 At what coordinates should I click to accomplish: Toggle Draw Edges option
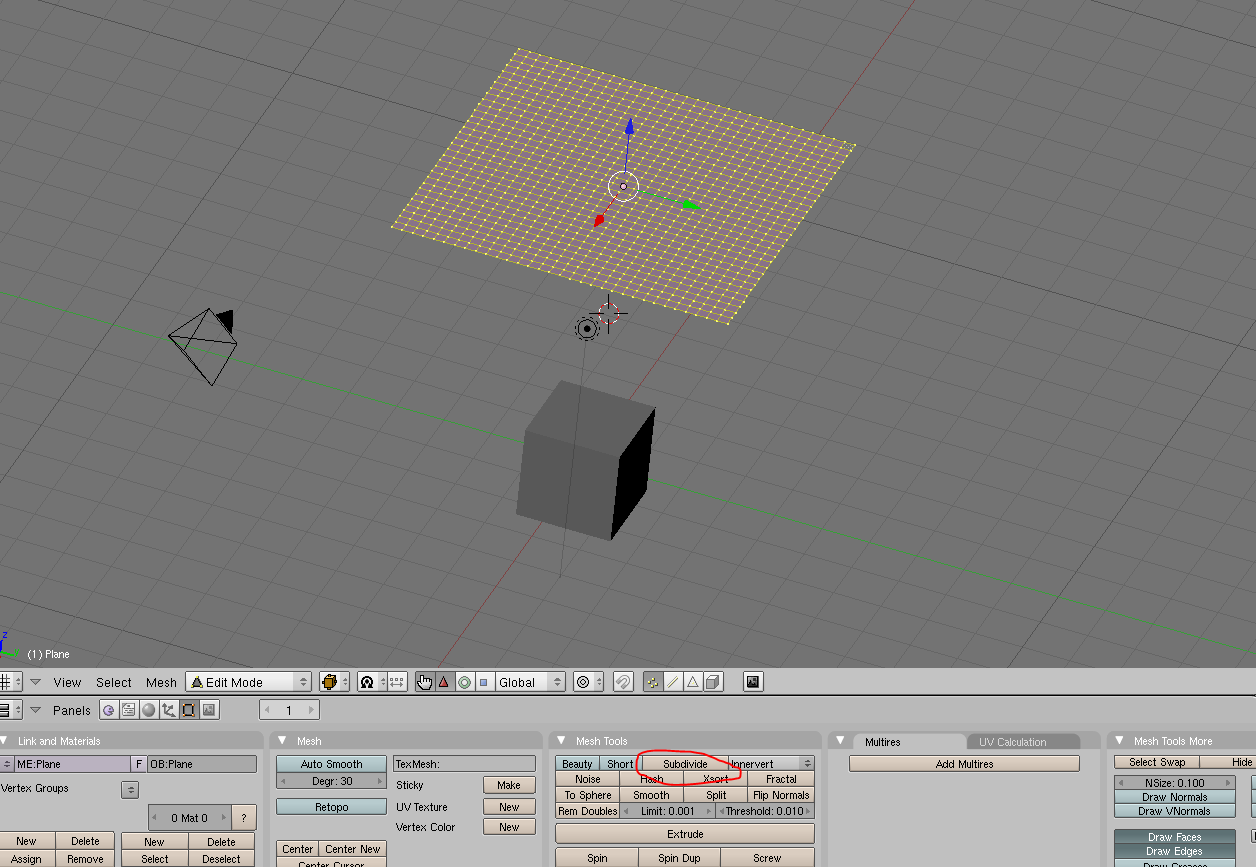[1174, 851]
